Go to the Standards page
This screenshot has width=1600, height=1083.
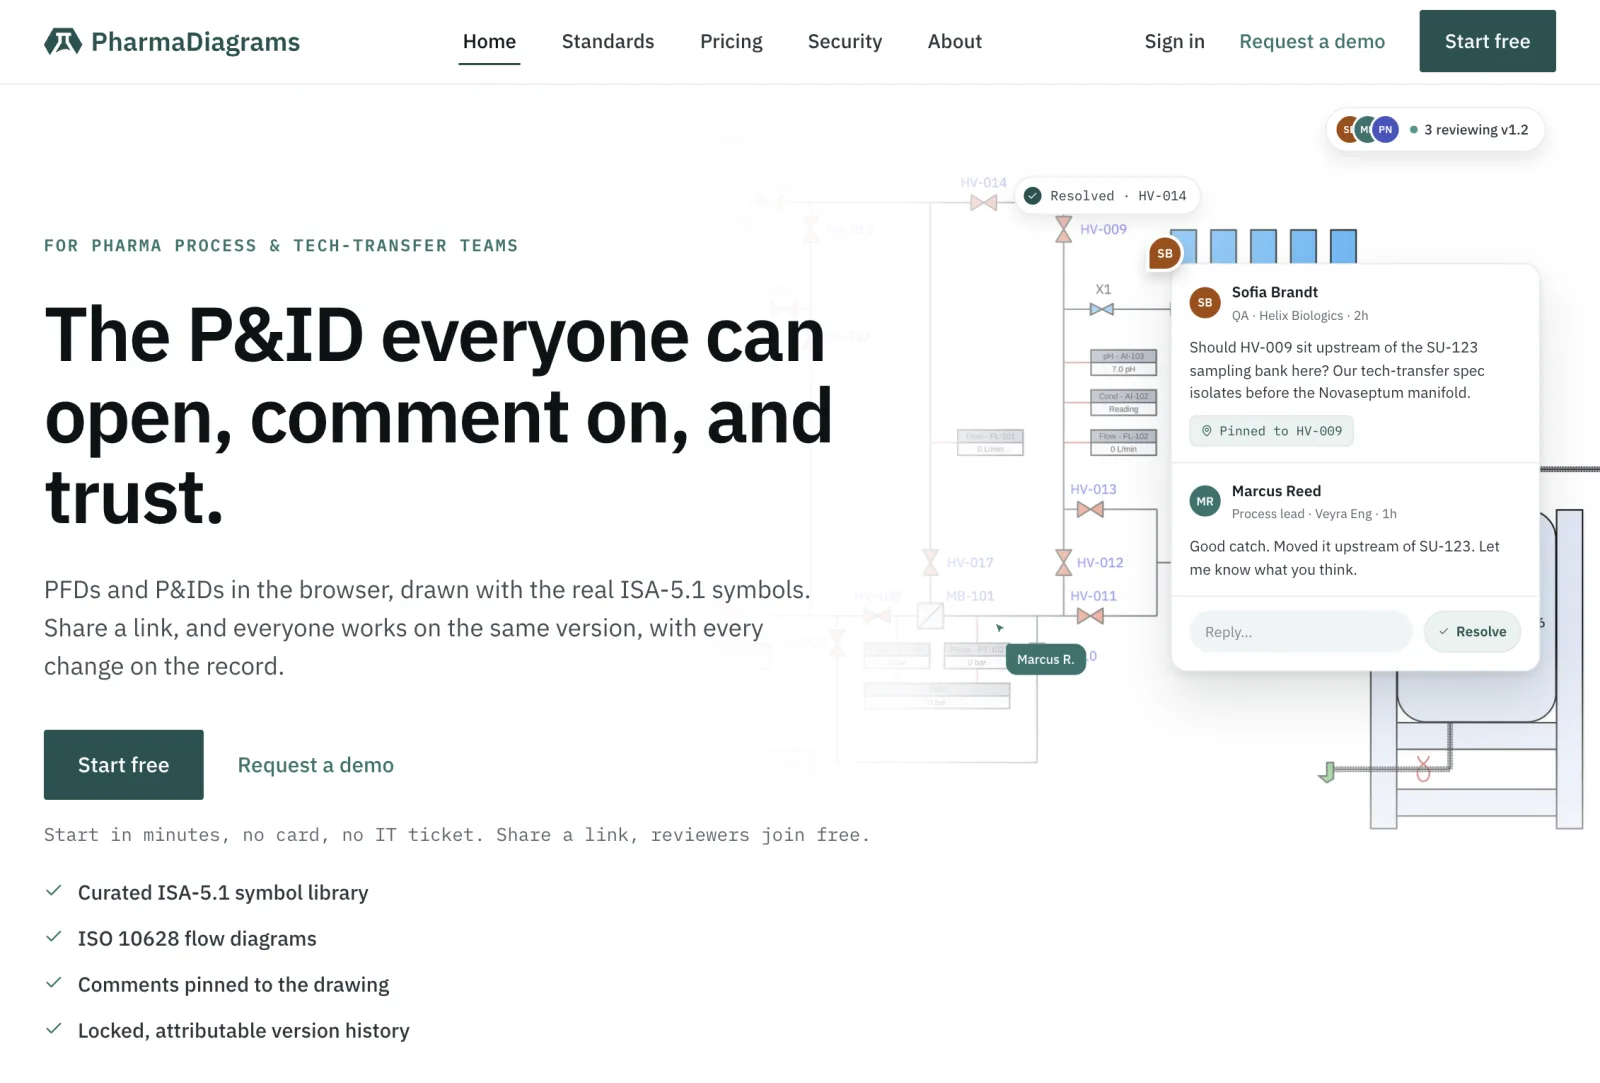point(608,41)
